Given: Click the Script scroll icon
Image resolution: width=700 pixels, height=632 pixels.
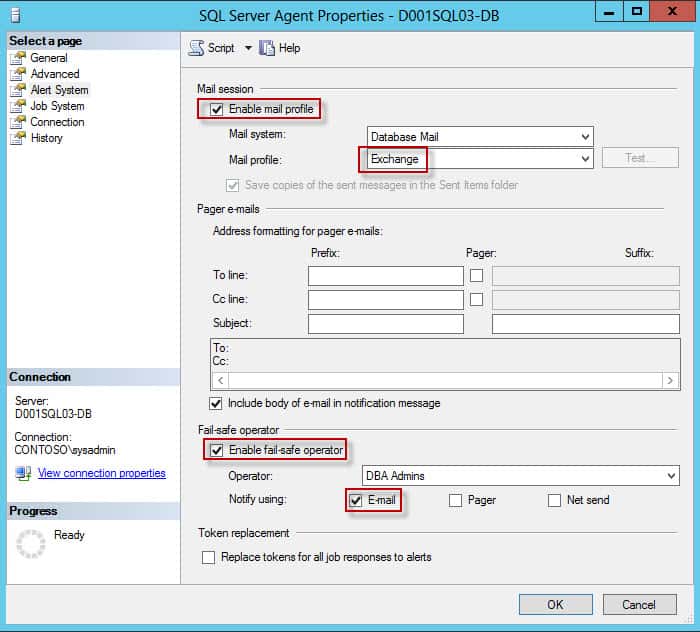Looking at the screenshot, I should coord(196,48).
